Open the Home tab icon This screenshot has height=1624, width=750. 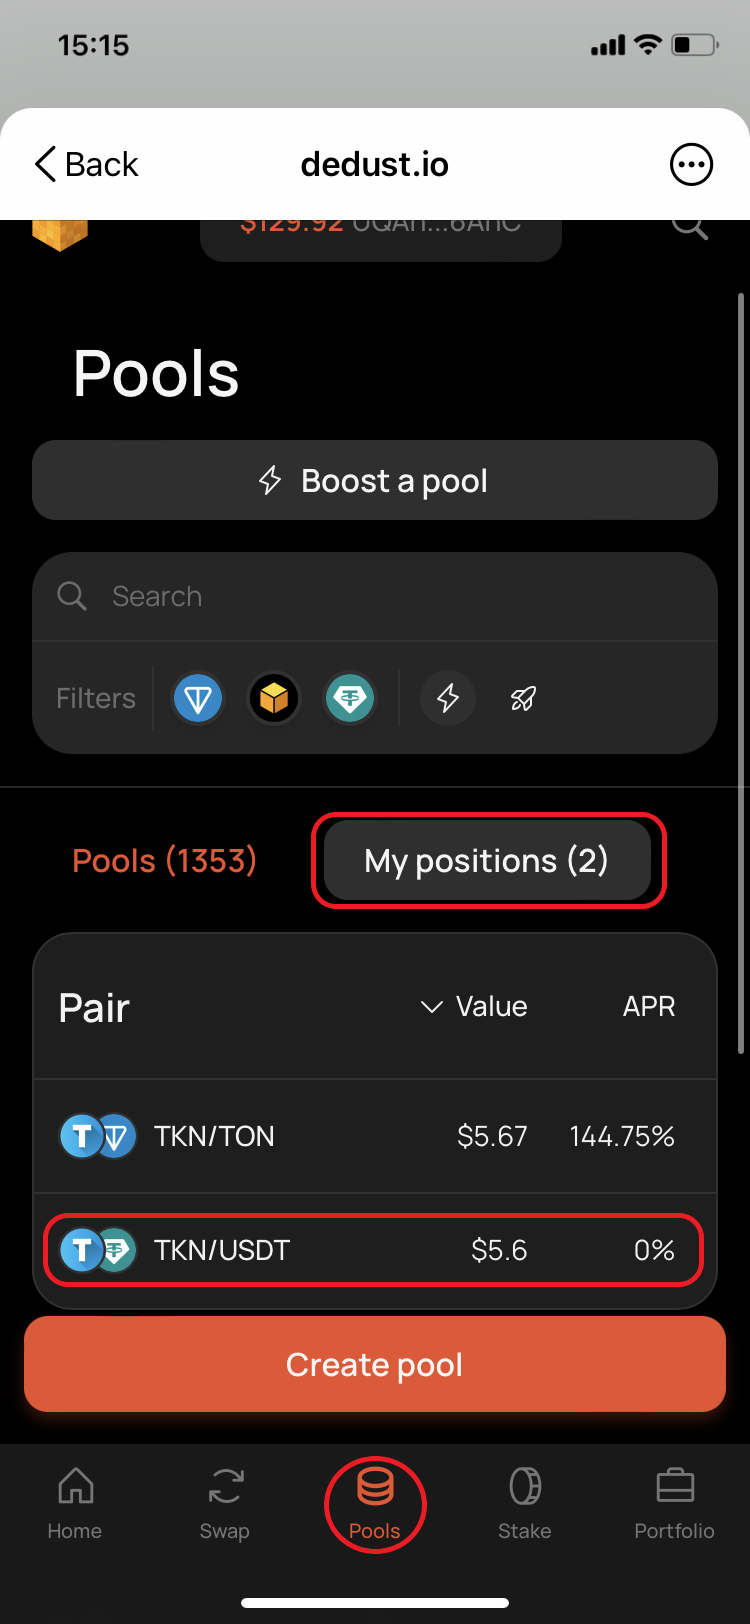pos(75,1487)
